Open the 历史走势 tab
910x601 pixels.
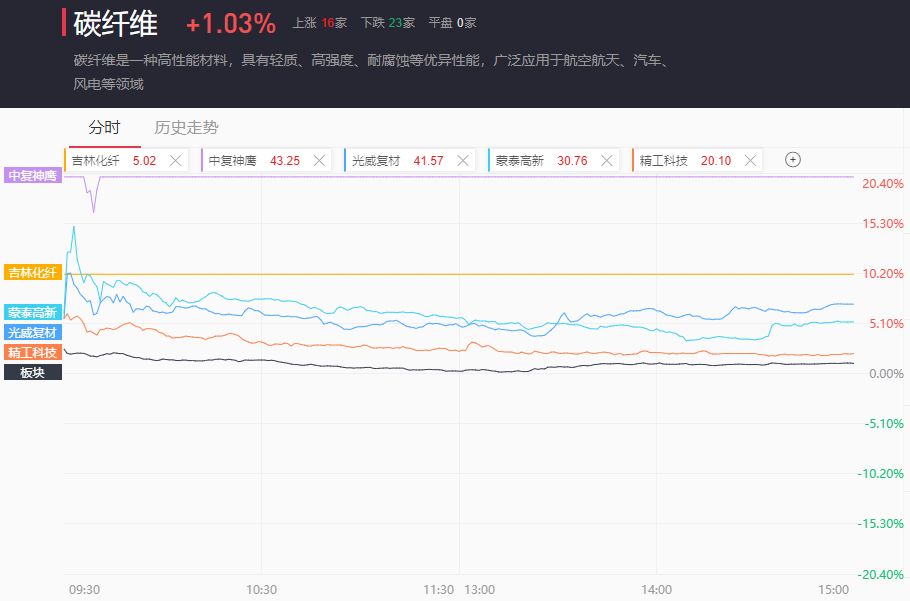186,128
